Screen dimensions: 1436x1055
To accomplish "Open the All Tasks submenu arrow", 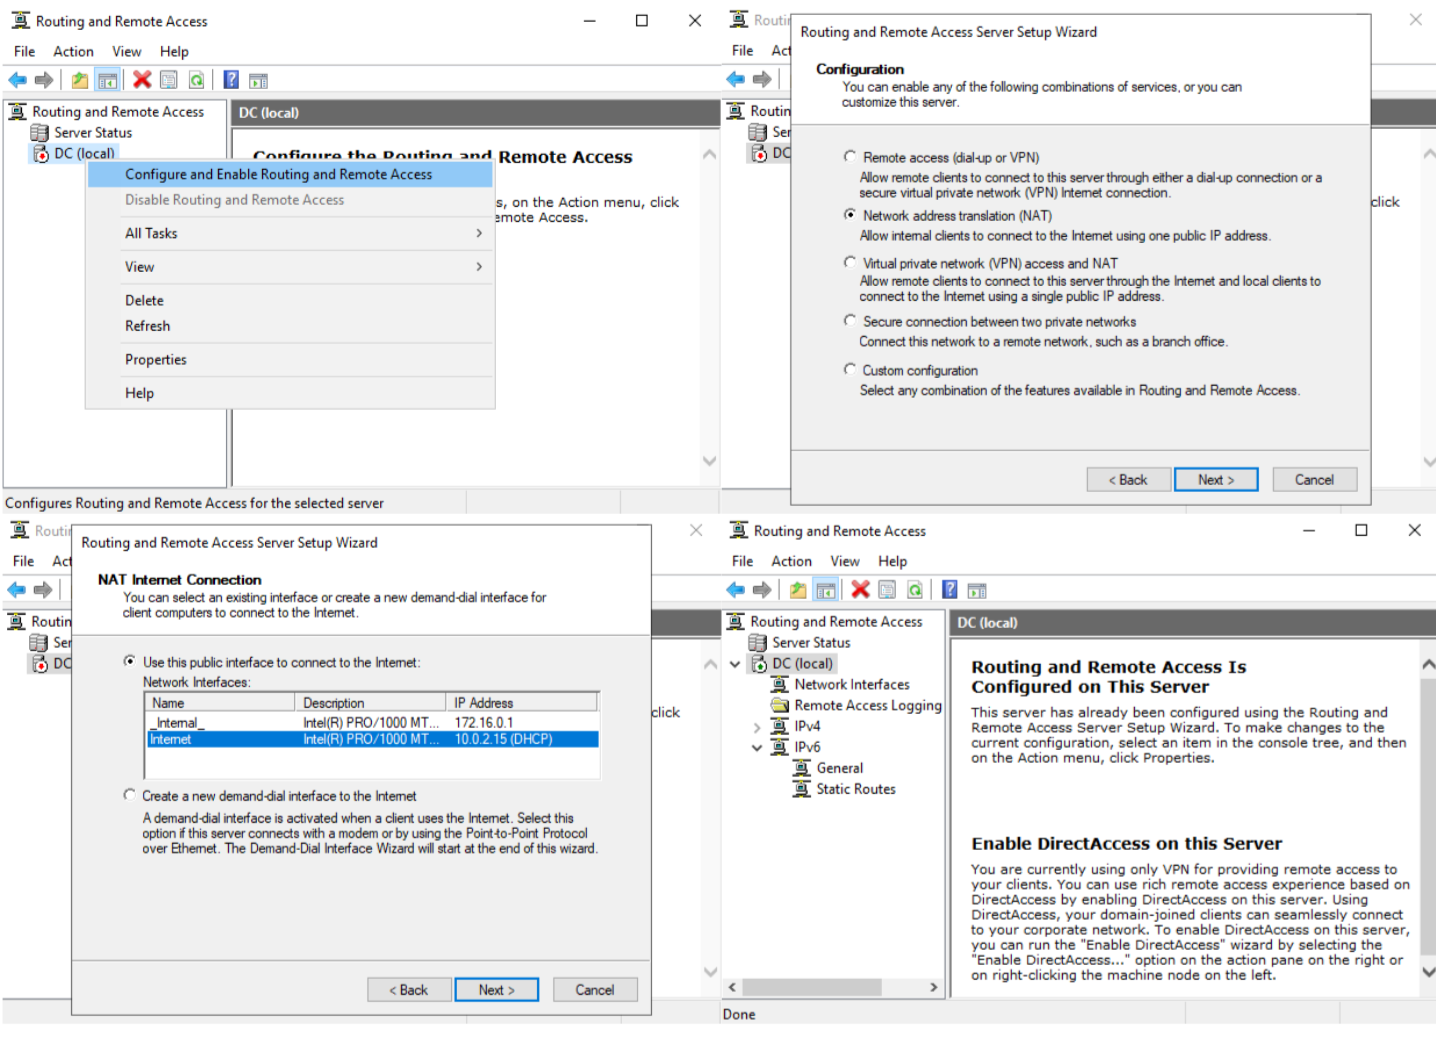I will click(479, 234).
